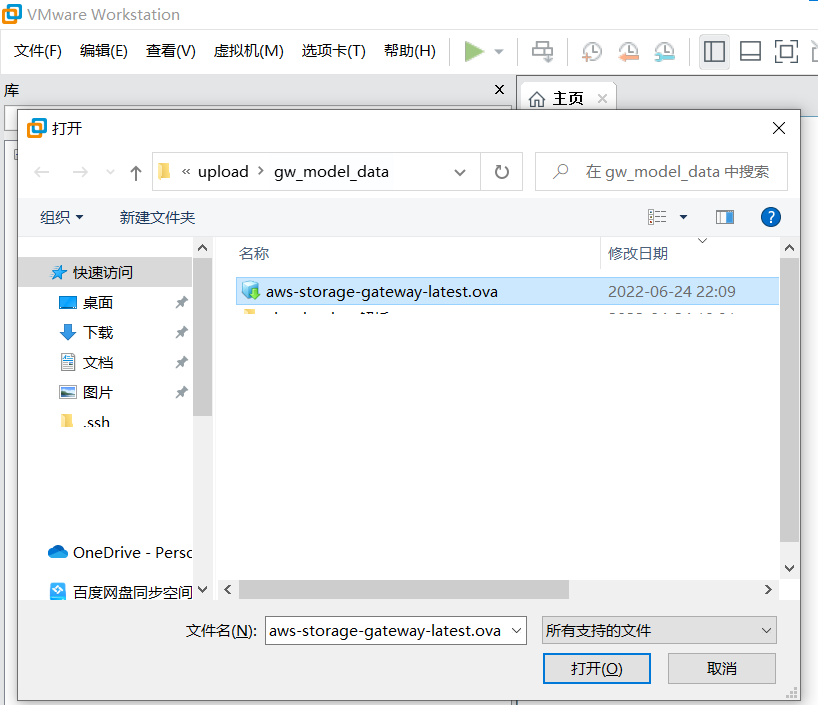Select 文档 documents in quick access
The width and height of the screenshot is (818, 709).
(x=98, y=363)
